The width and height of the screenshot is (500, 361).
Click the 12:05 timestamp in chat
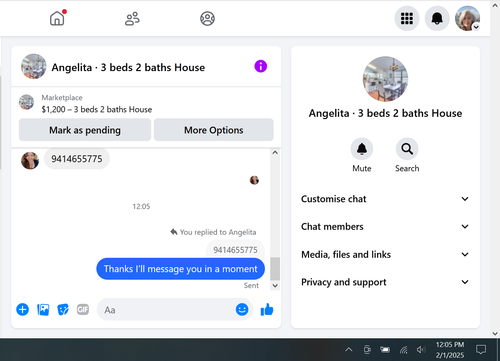click(x=141, y=206)
